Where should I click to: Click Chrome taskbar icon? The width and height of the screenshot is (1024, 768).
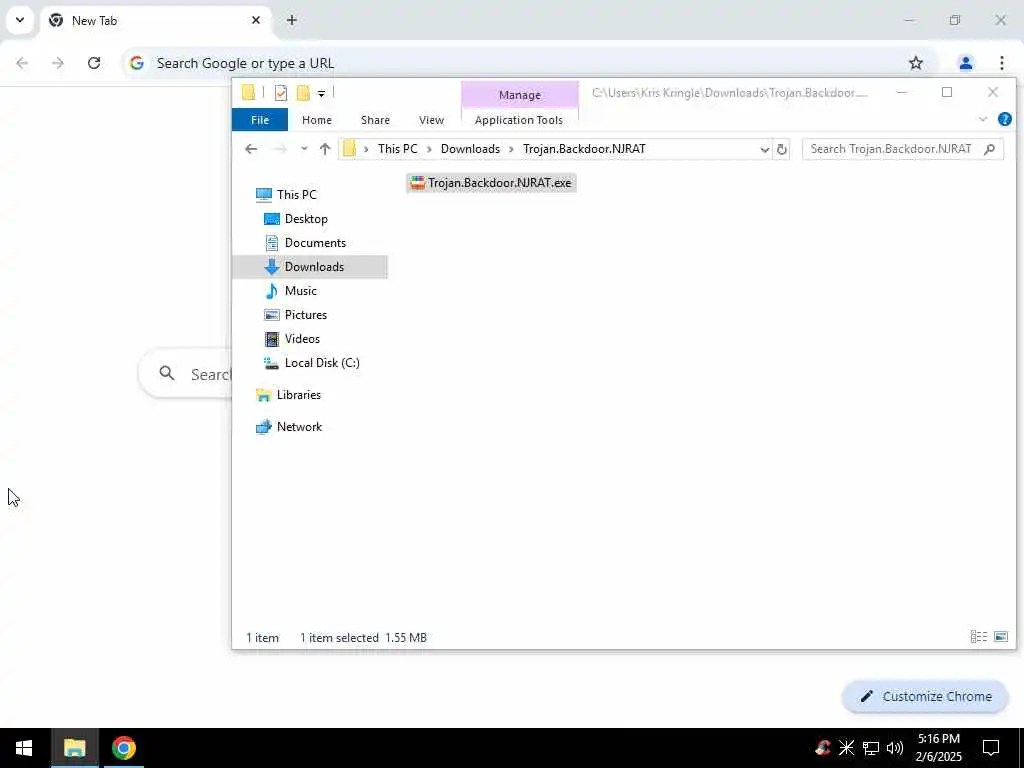(123, 748)
